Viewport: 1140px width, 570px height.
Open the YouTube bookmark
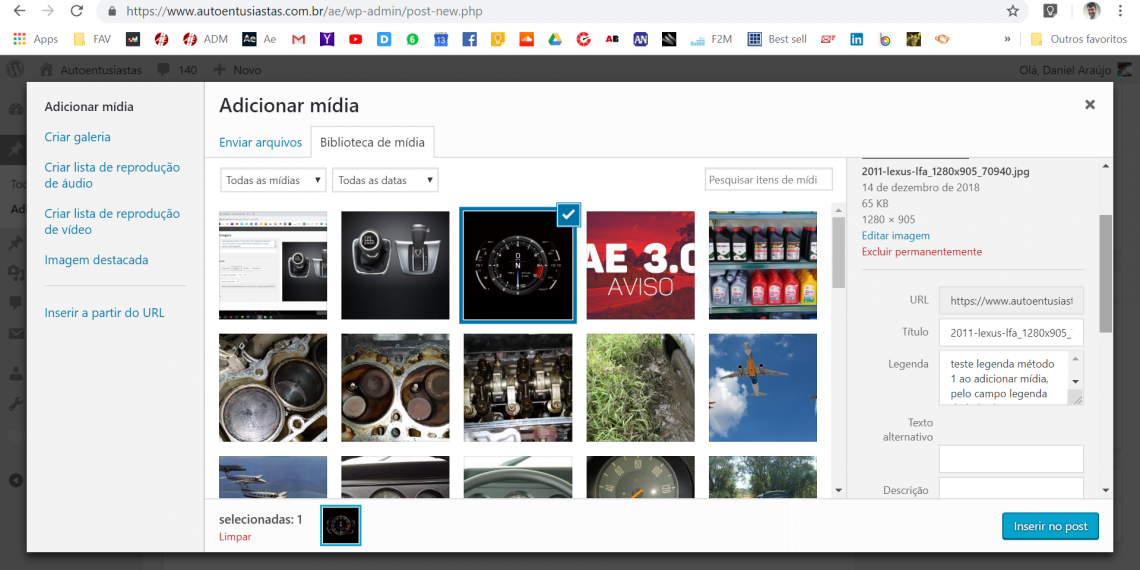coord(355,39)
